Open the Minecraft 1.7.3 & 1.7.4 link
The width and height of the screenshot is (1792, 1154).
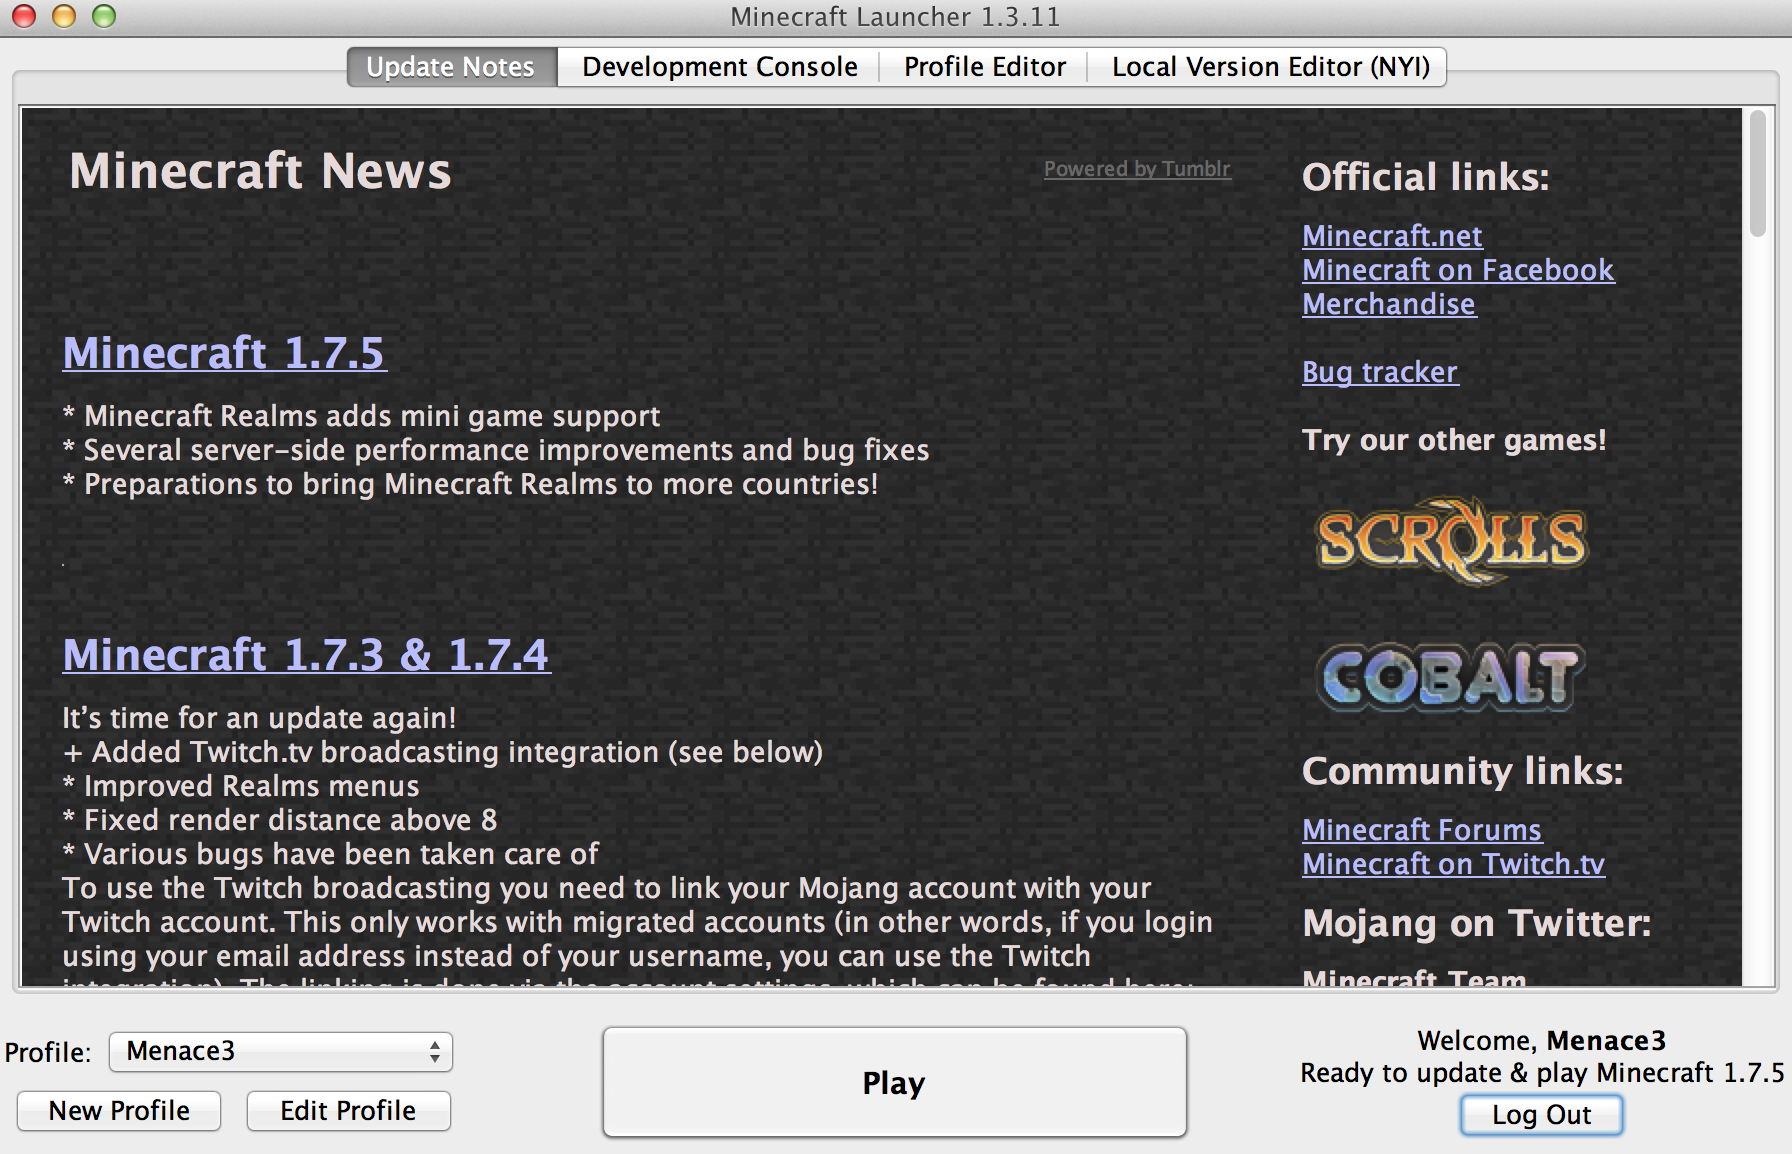pos(306,655)
